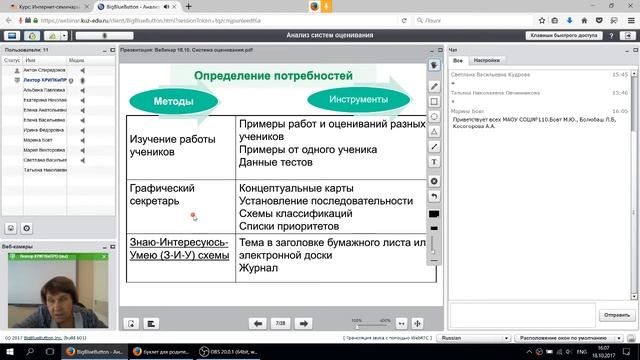Select the triangle shape tool
Viewport: 640px width, 360px height.
point(434,132)
